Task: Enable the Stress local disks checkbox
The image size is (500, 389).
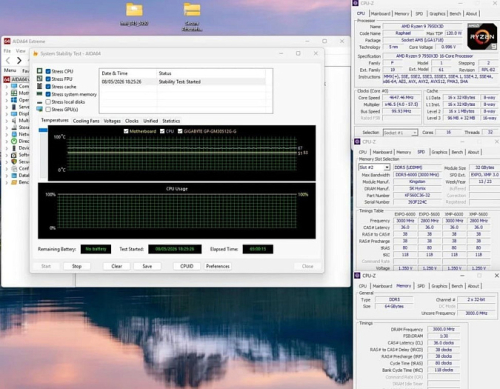Action: [48, 102]
